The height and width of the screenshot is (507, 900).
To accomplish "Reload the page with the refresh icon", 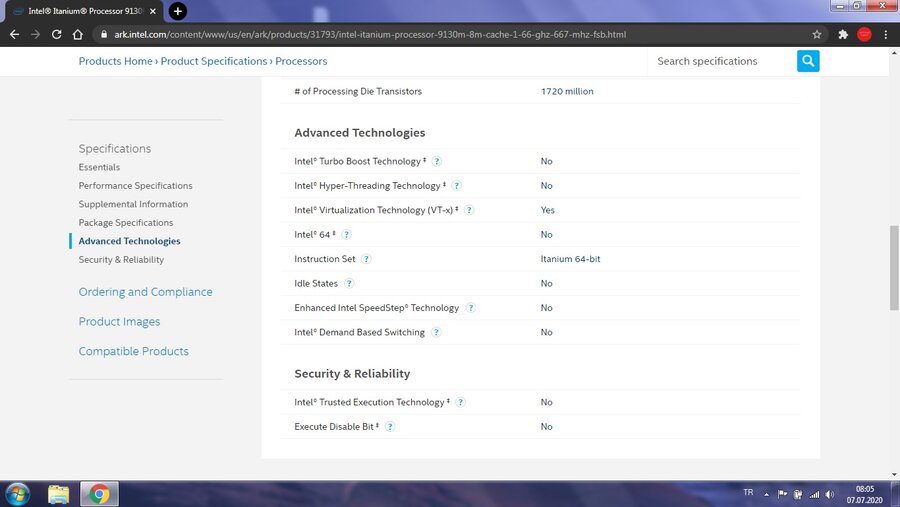I will click(x=56, y=34).
